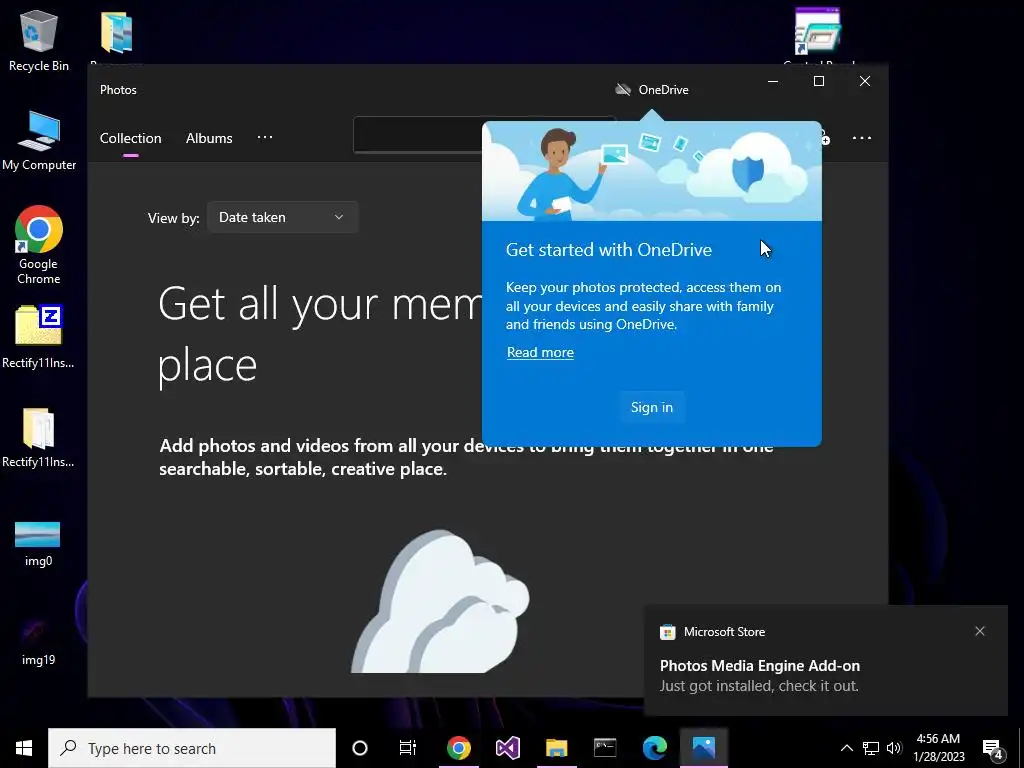Select the partially hidden folder icon next to Recycle Bin
The width and height of the screenshot is (1024, 768).
click(x=116, y=34)
